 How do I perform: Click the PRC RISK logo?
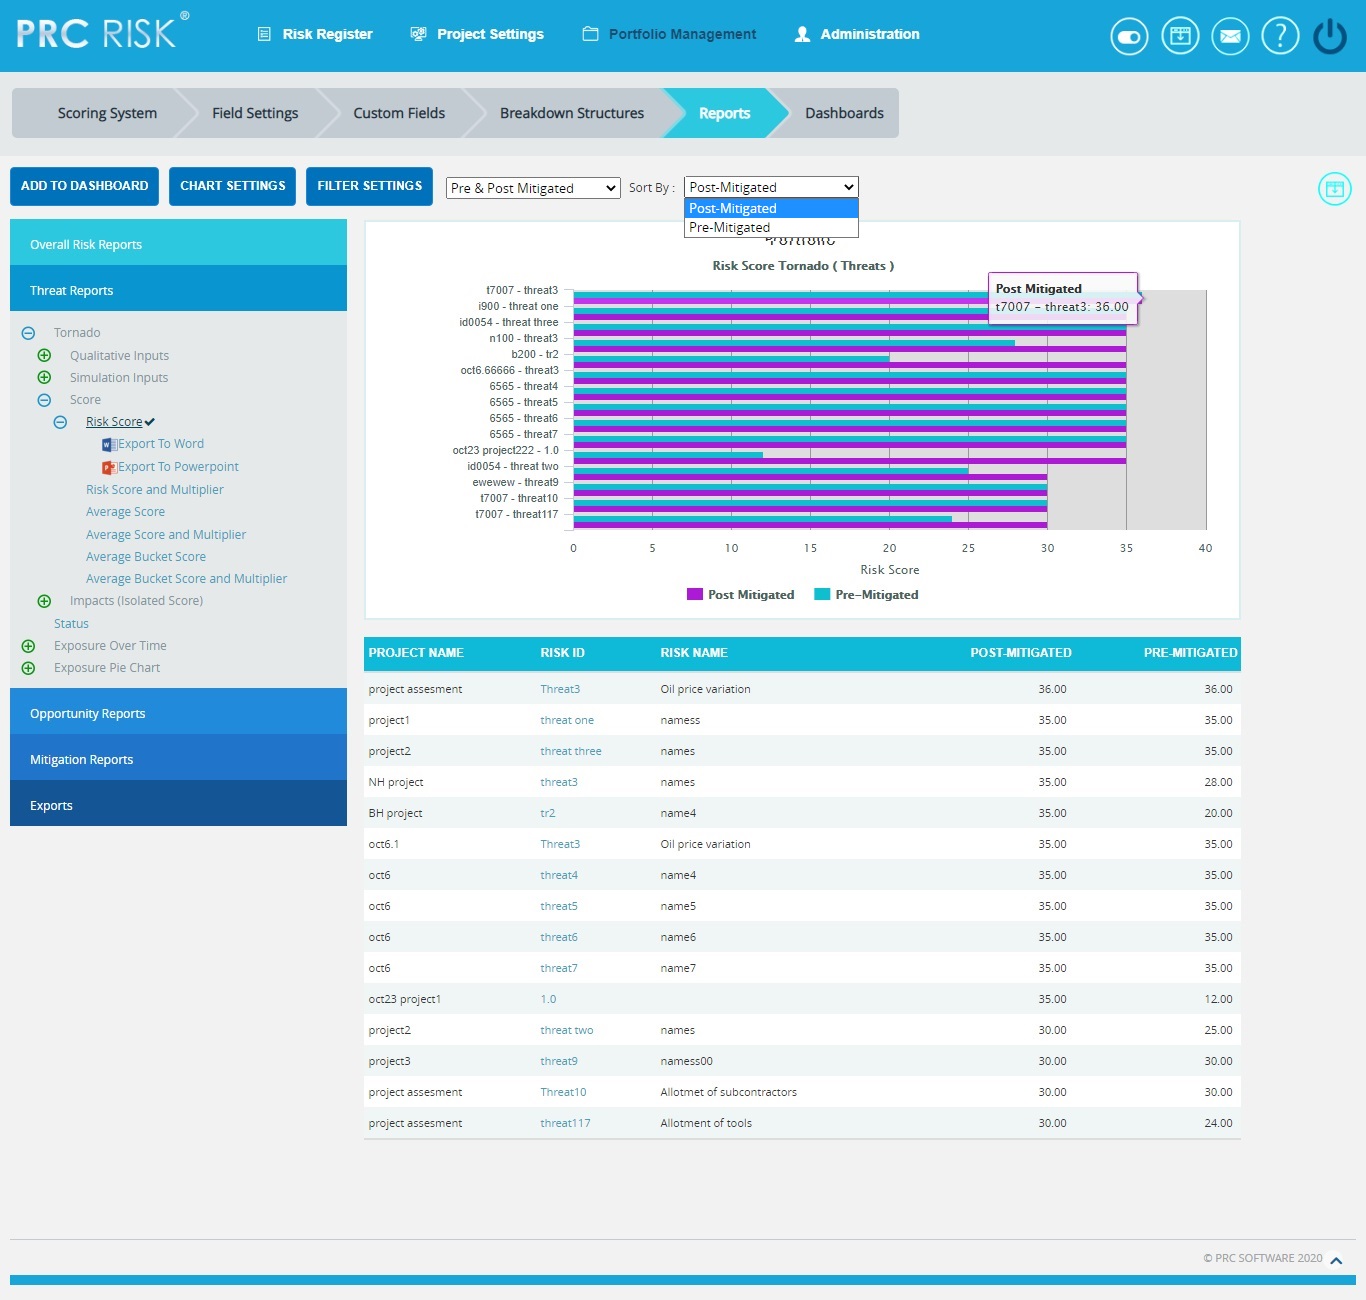point(95,33)
